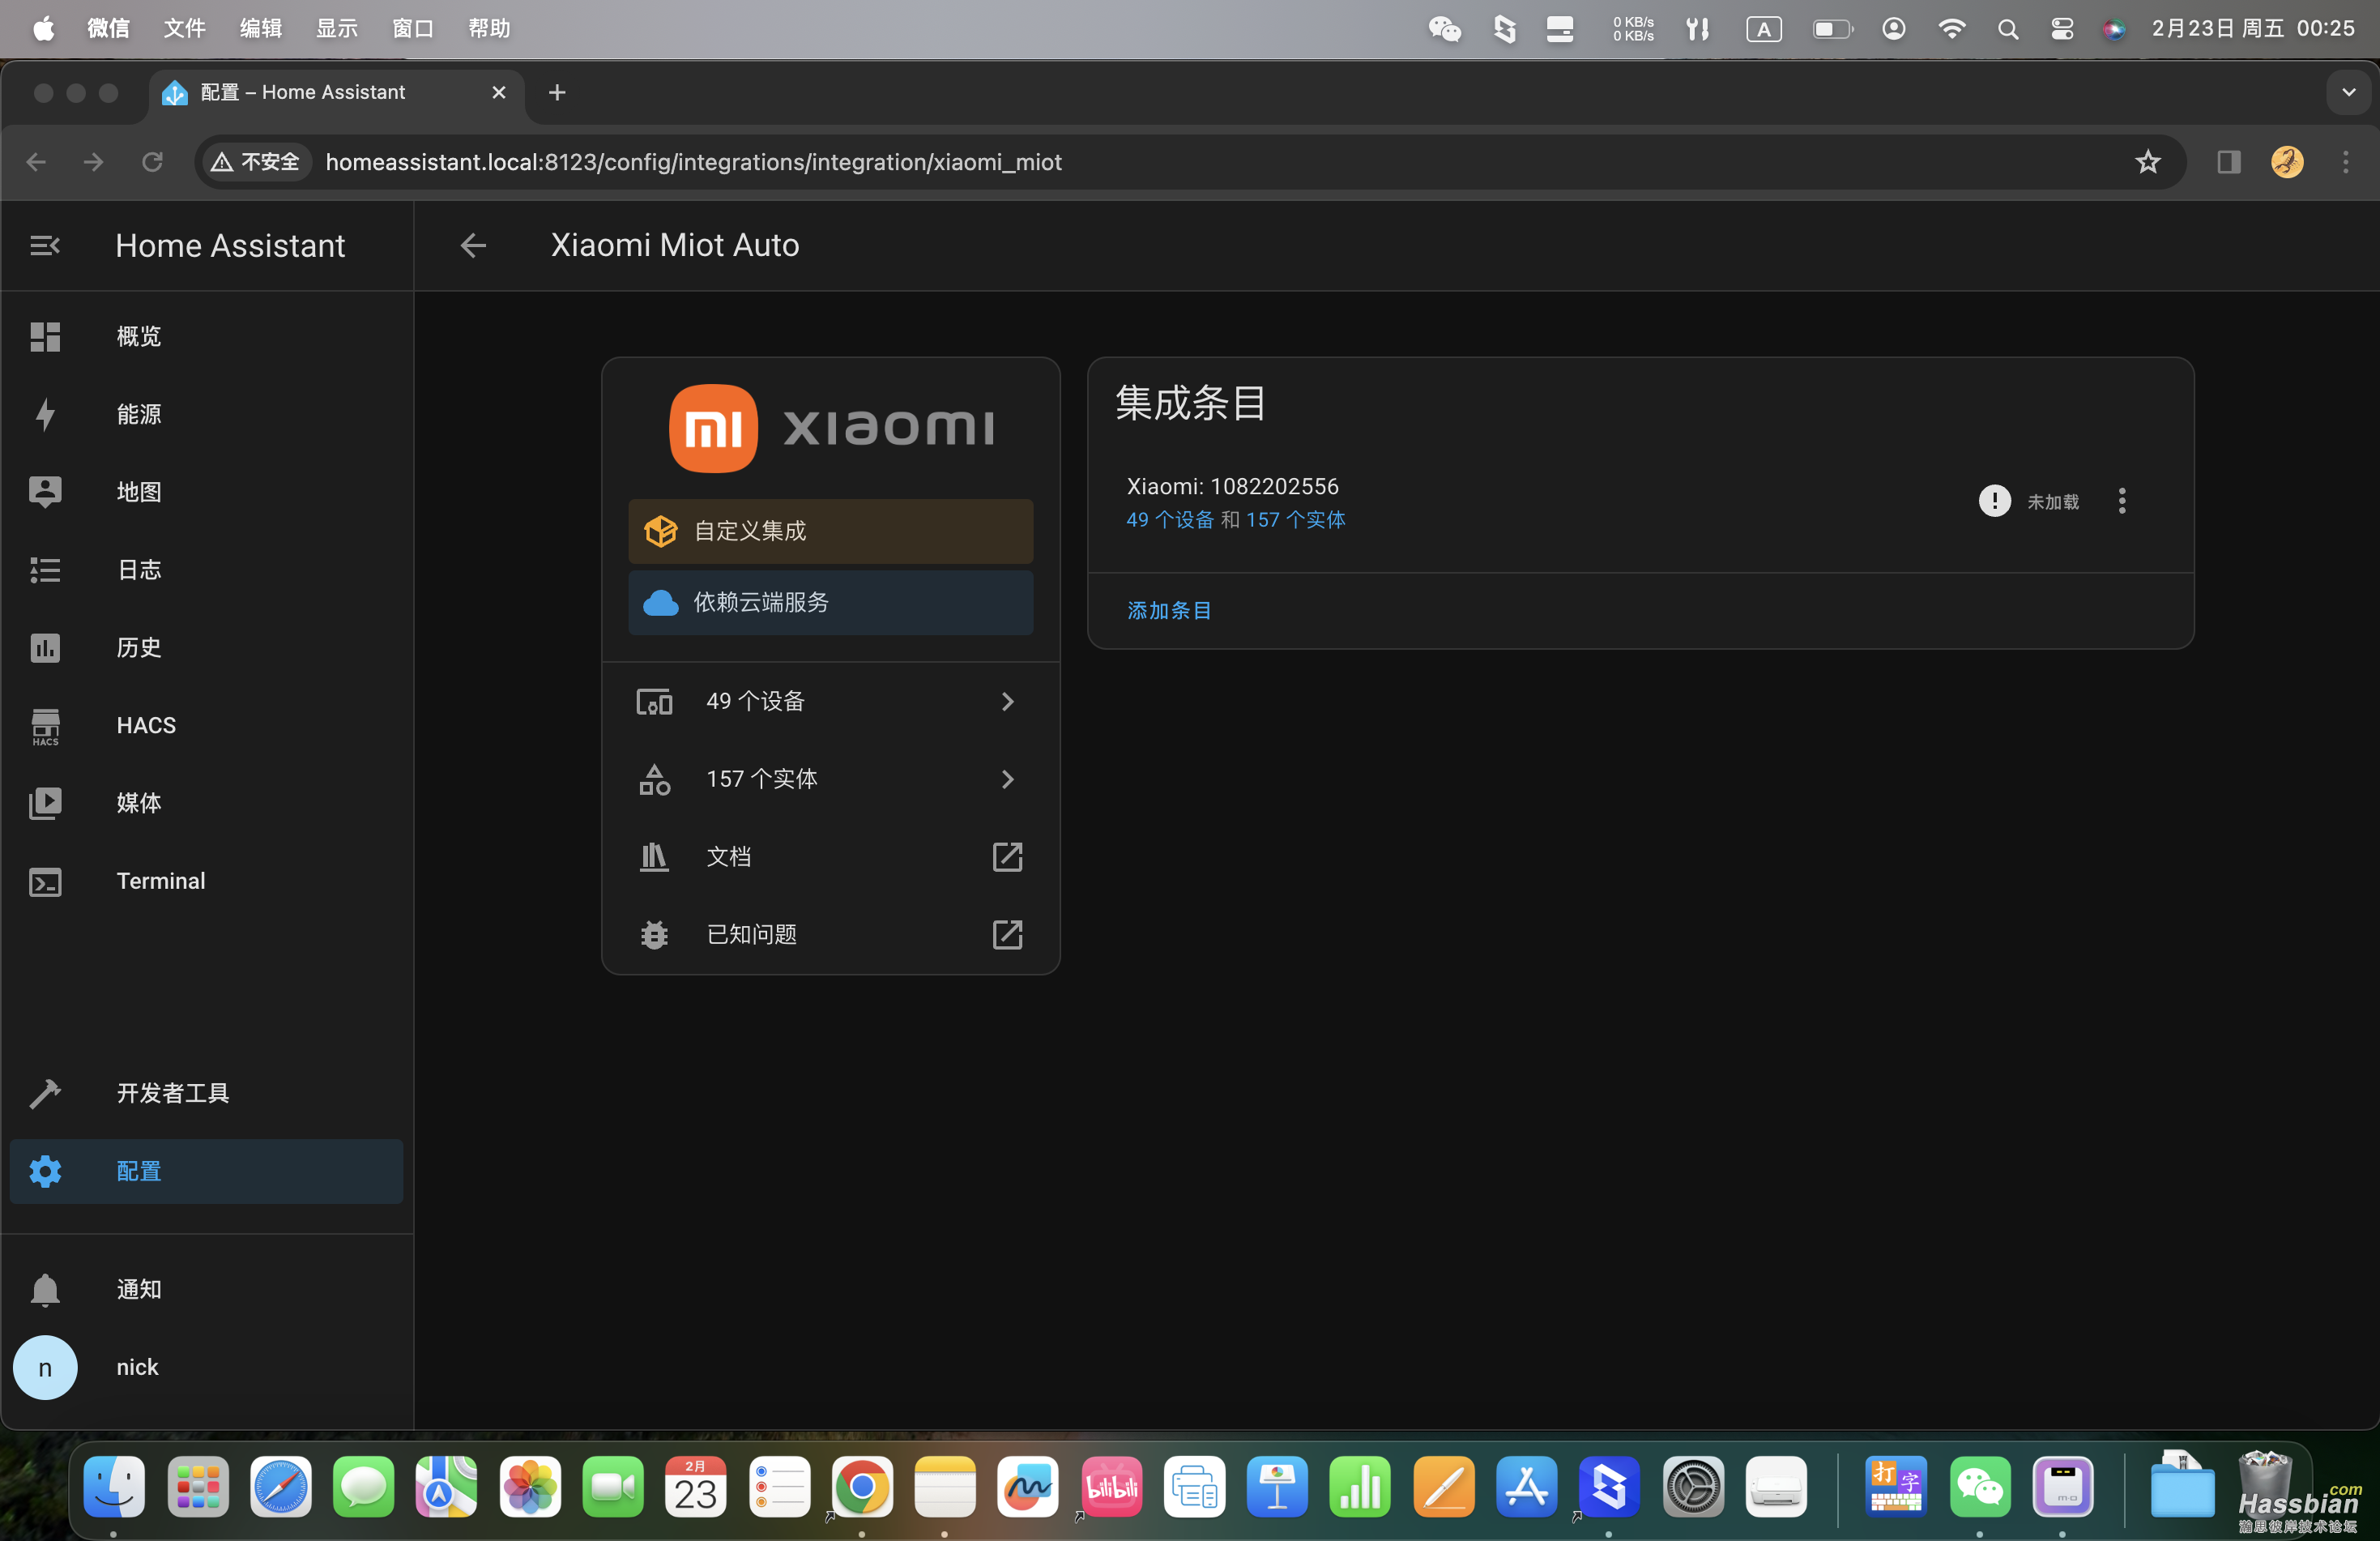The width and height of the screenshot is (2380, 1541).
Task: Open the Apple menu
Action: tap(43, 28)
